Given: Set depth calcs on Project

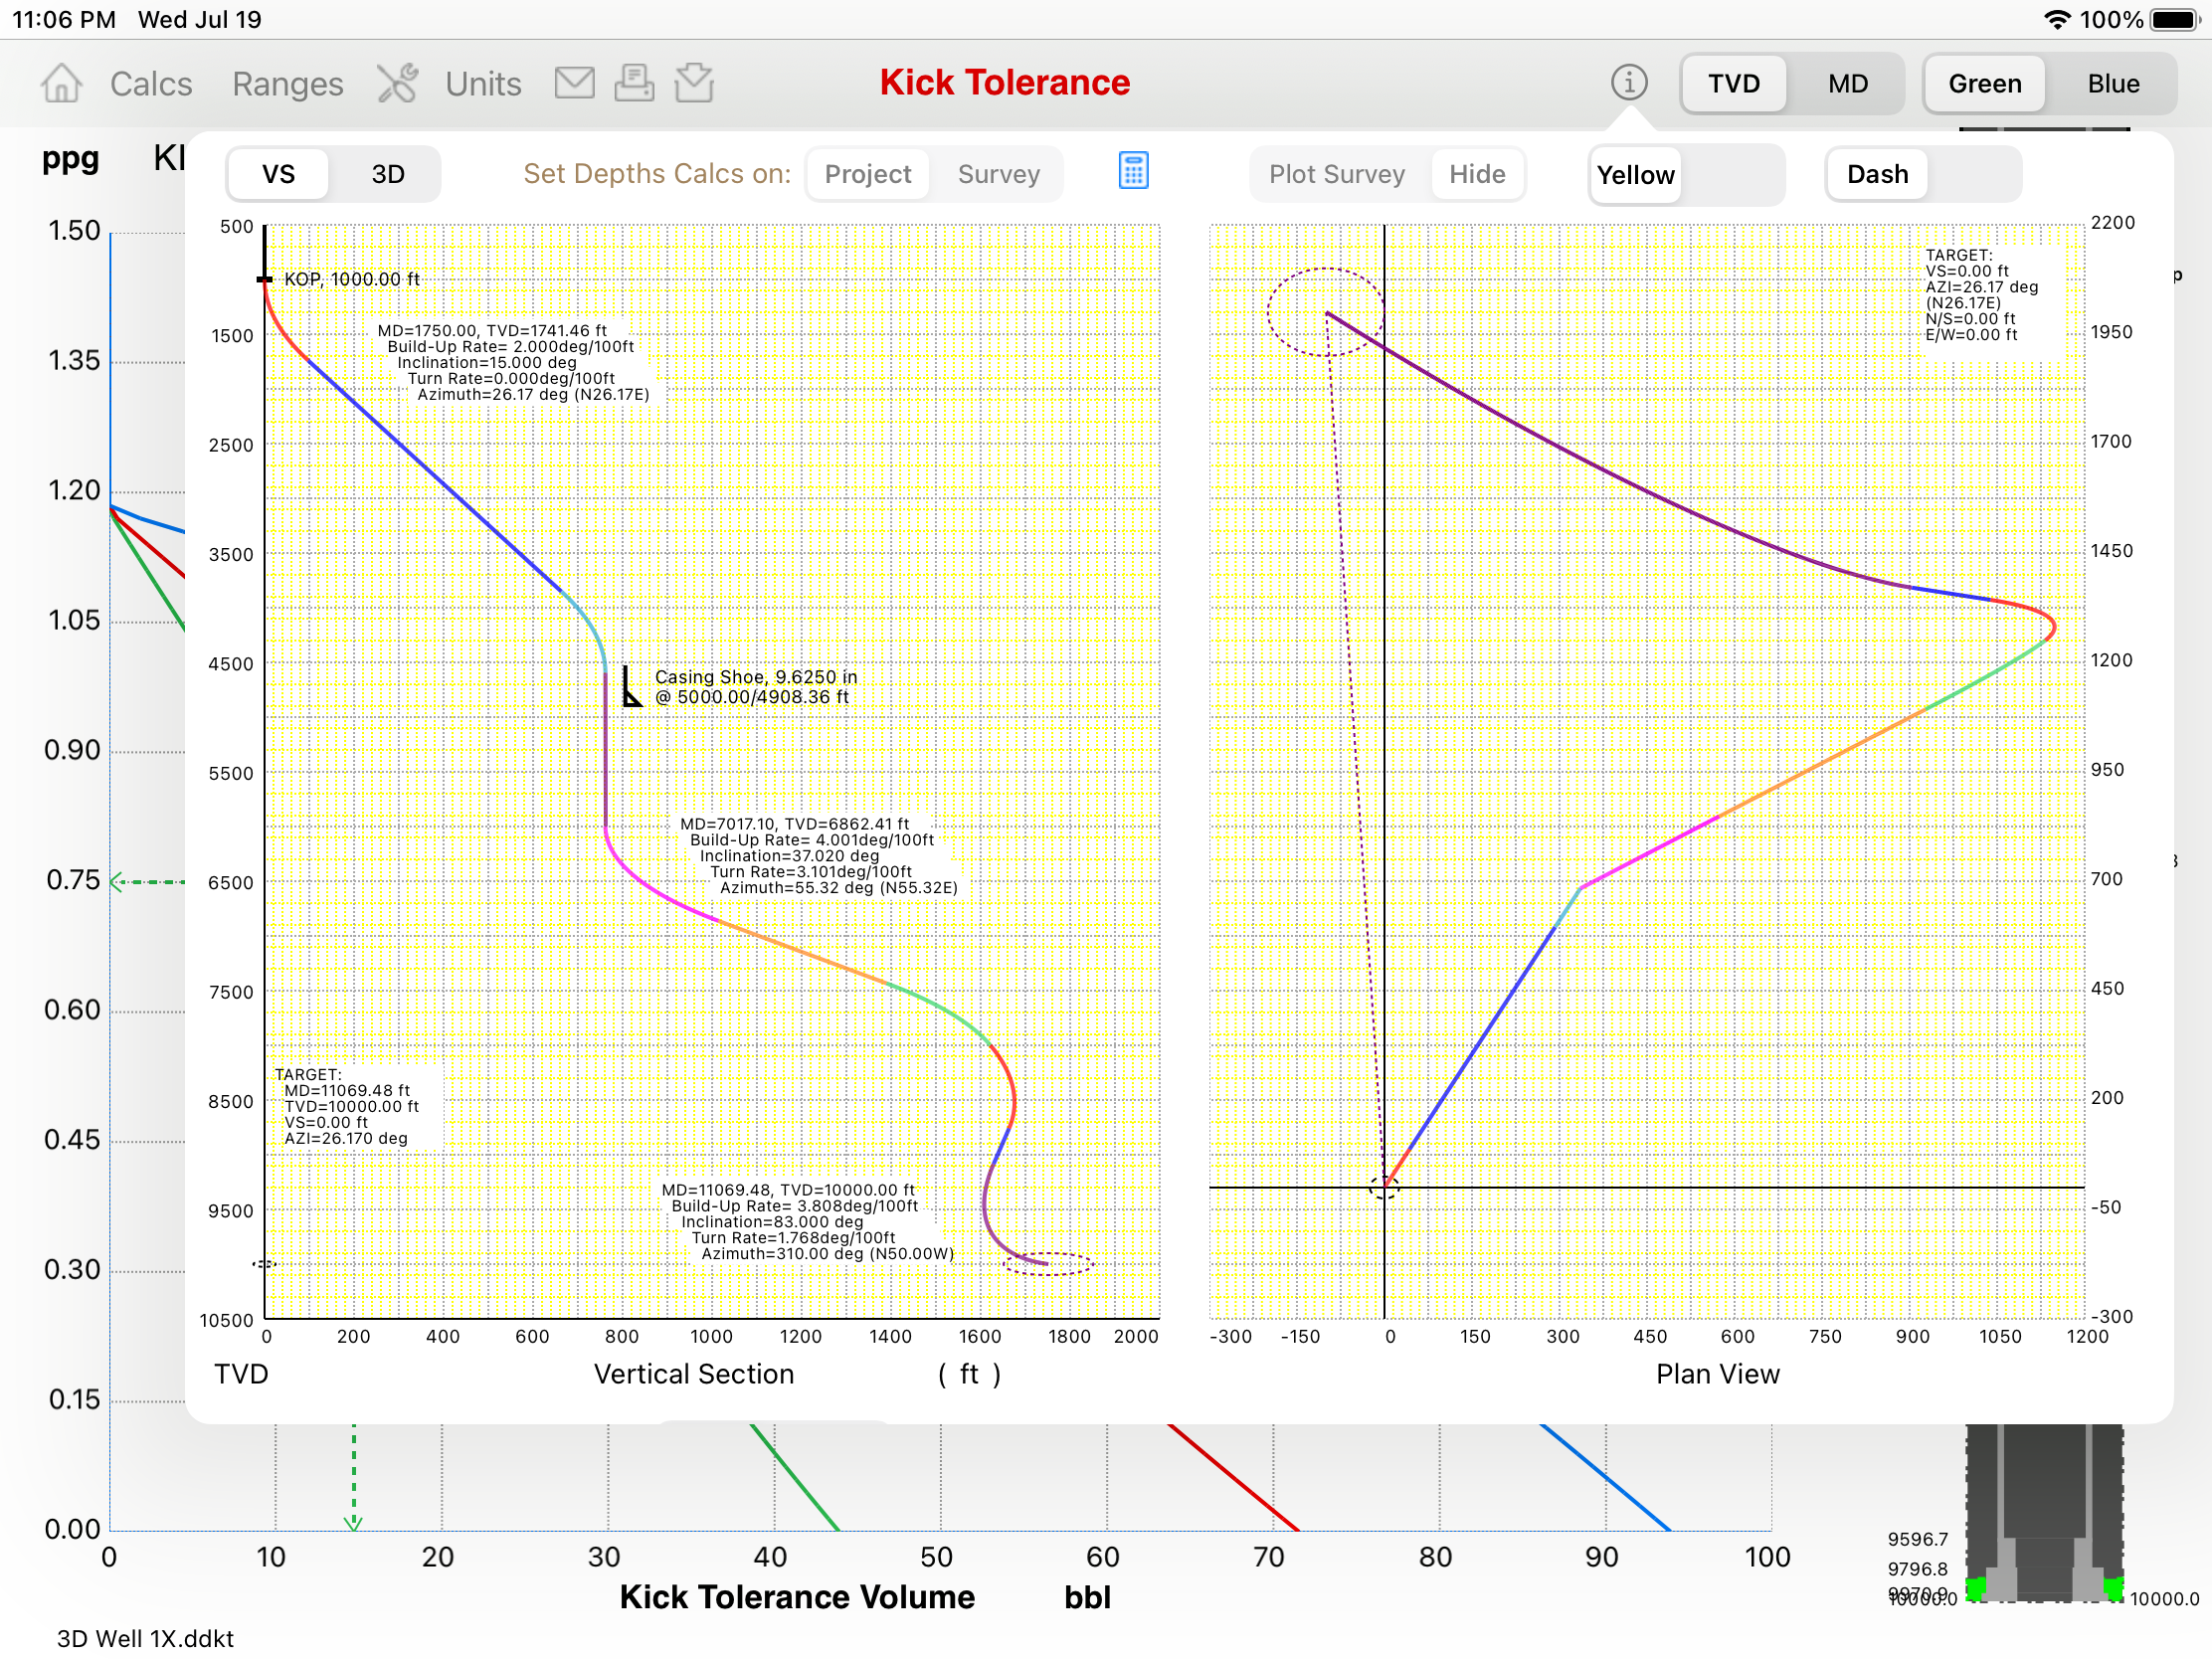Looking at the screenshot, I should (x=867, y=174).
